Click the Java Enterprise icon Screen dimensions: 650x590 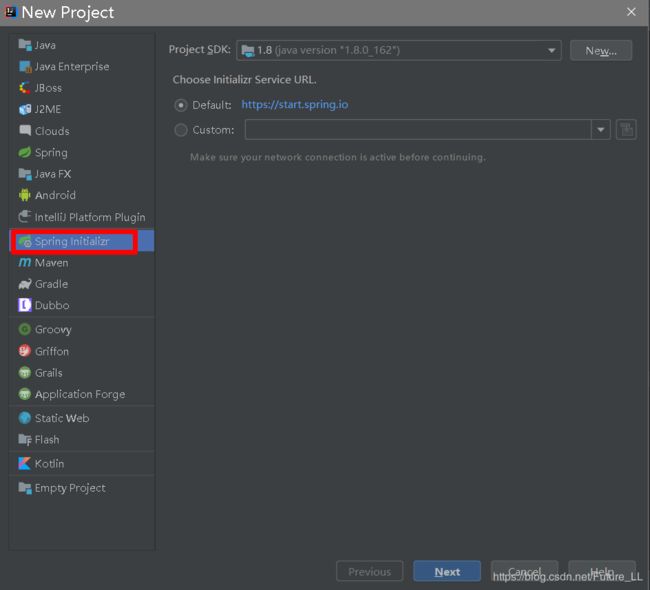point(25,66)
